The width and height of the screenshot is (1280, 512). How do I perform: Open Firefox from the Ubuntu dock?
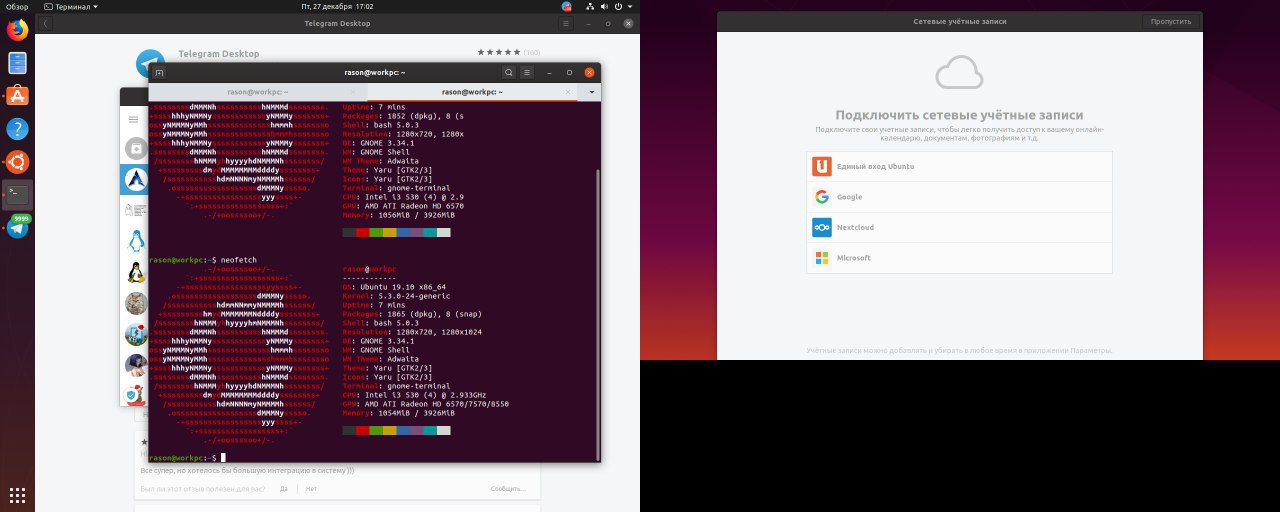17,30
